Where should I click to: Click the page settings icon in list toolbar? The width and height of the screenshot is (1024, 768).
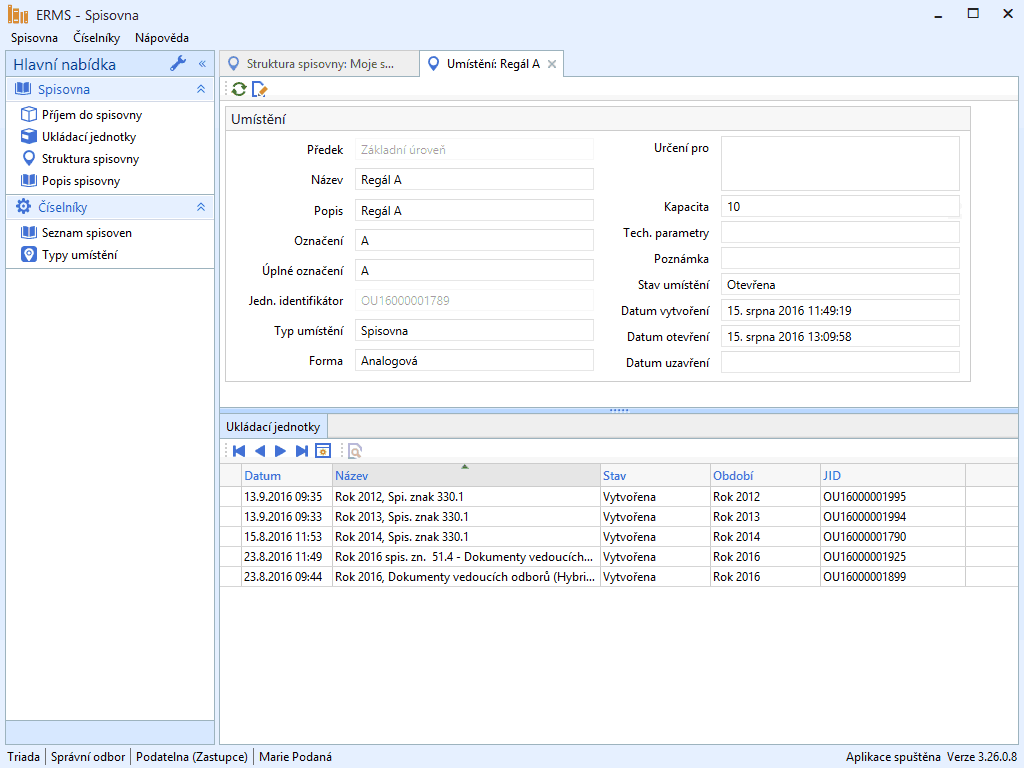tap(322, 451)
